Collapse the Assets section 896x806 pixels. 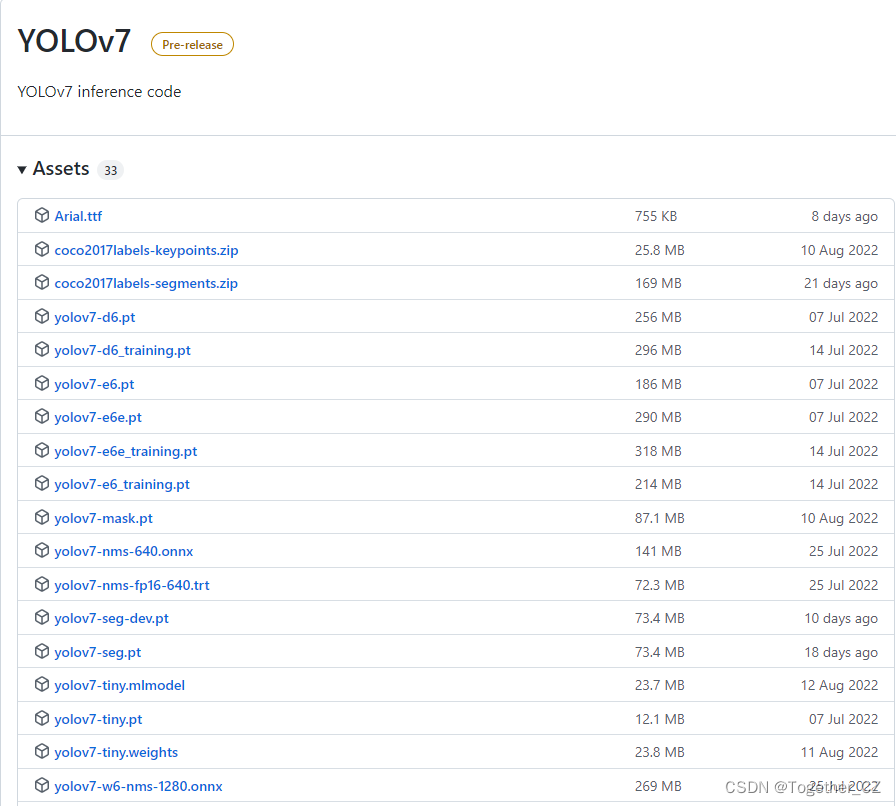pos(22,169)
